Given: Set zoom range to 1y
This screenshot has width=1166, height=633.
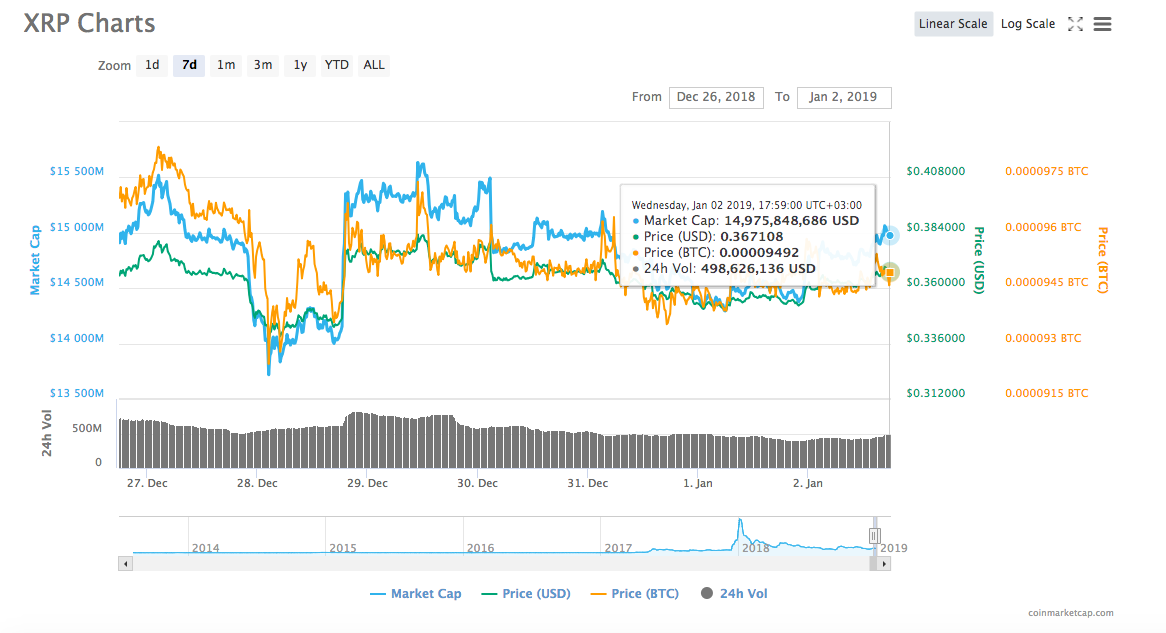Looking at the screenshot, I should 300,65.
